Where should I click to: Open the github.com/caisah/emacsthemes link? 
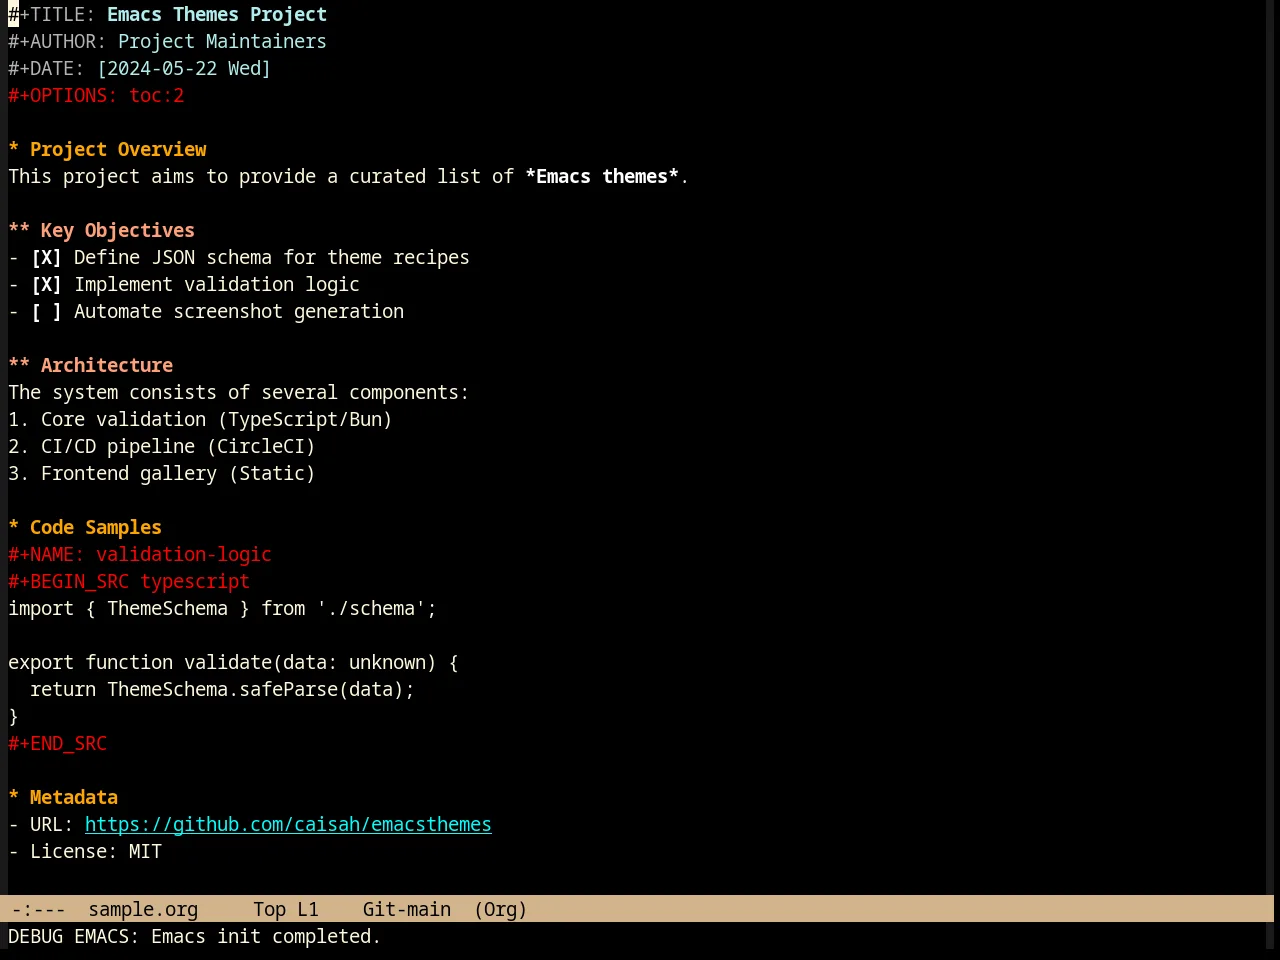click(x=288, y=824)
